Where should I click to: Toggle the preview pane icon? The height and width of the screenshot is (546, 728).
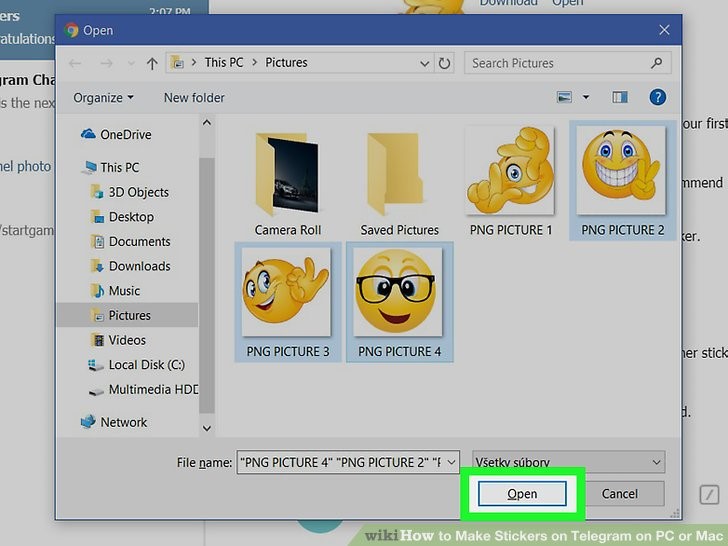coord(620,97)
